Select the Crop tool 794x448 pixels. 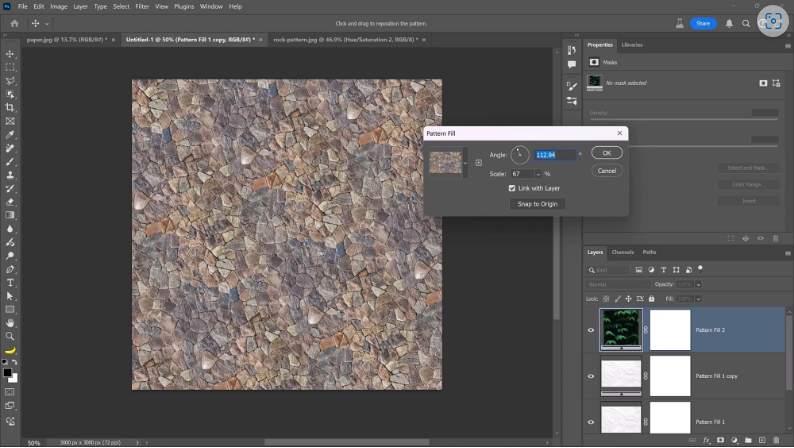pyautogui.click(x=10, y=107)
